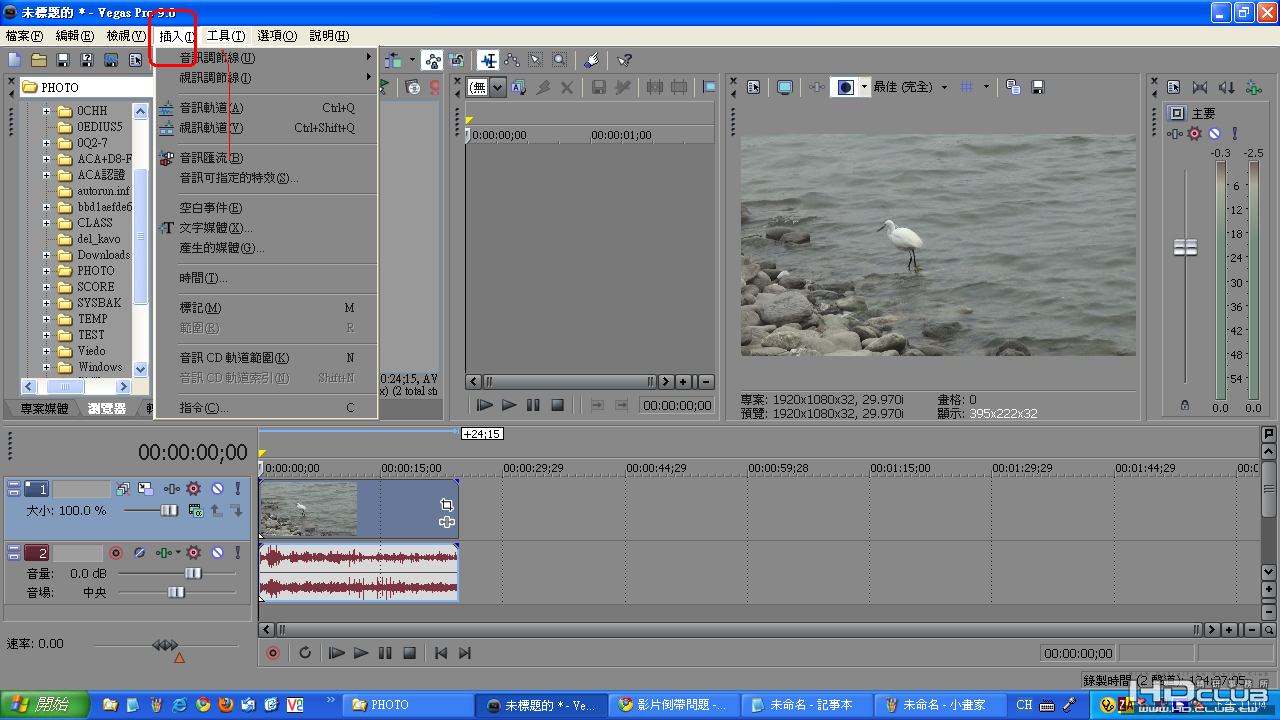Click the record button in timeline transport

tap(273, 653)
